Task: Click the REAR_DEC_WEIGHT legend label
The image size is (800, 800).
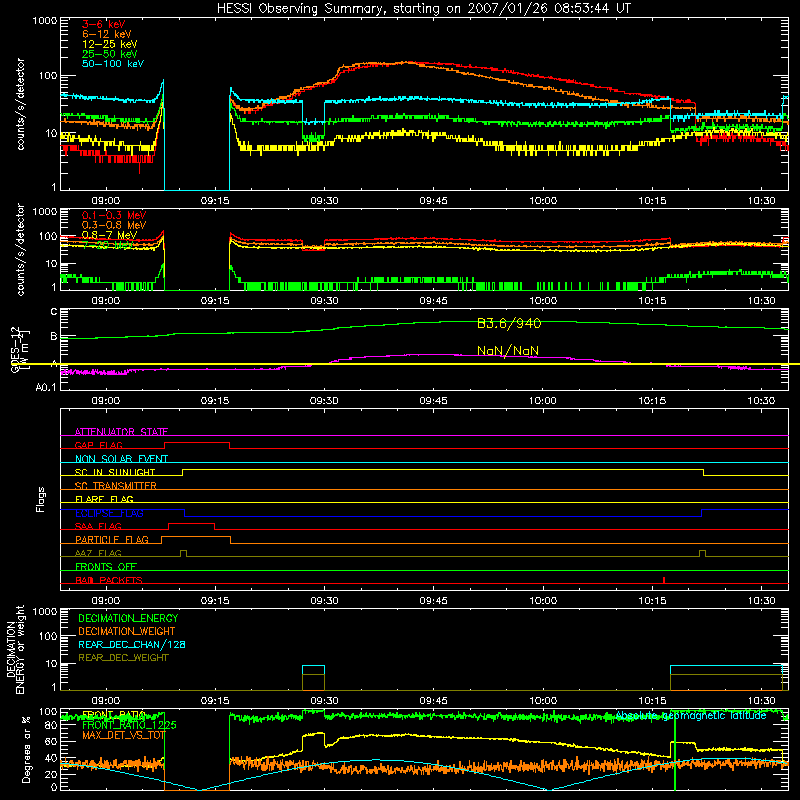Action: (123, 658)
